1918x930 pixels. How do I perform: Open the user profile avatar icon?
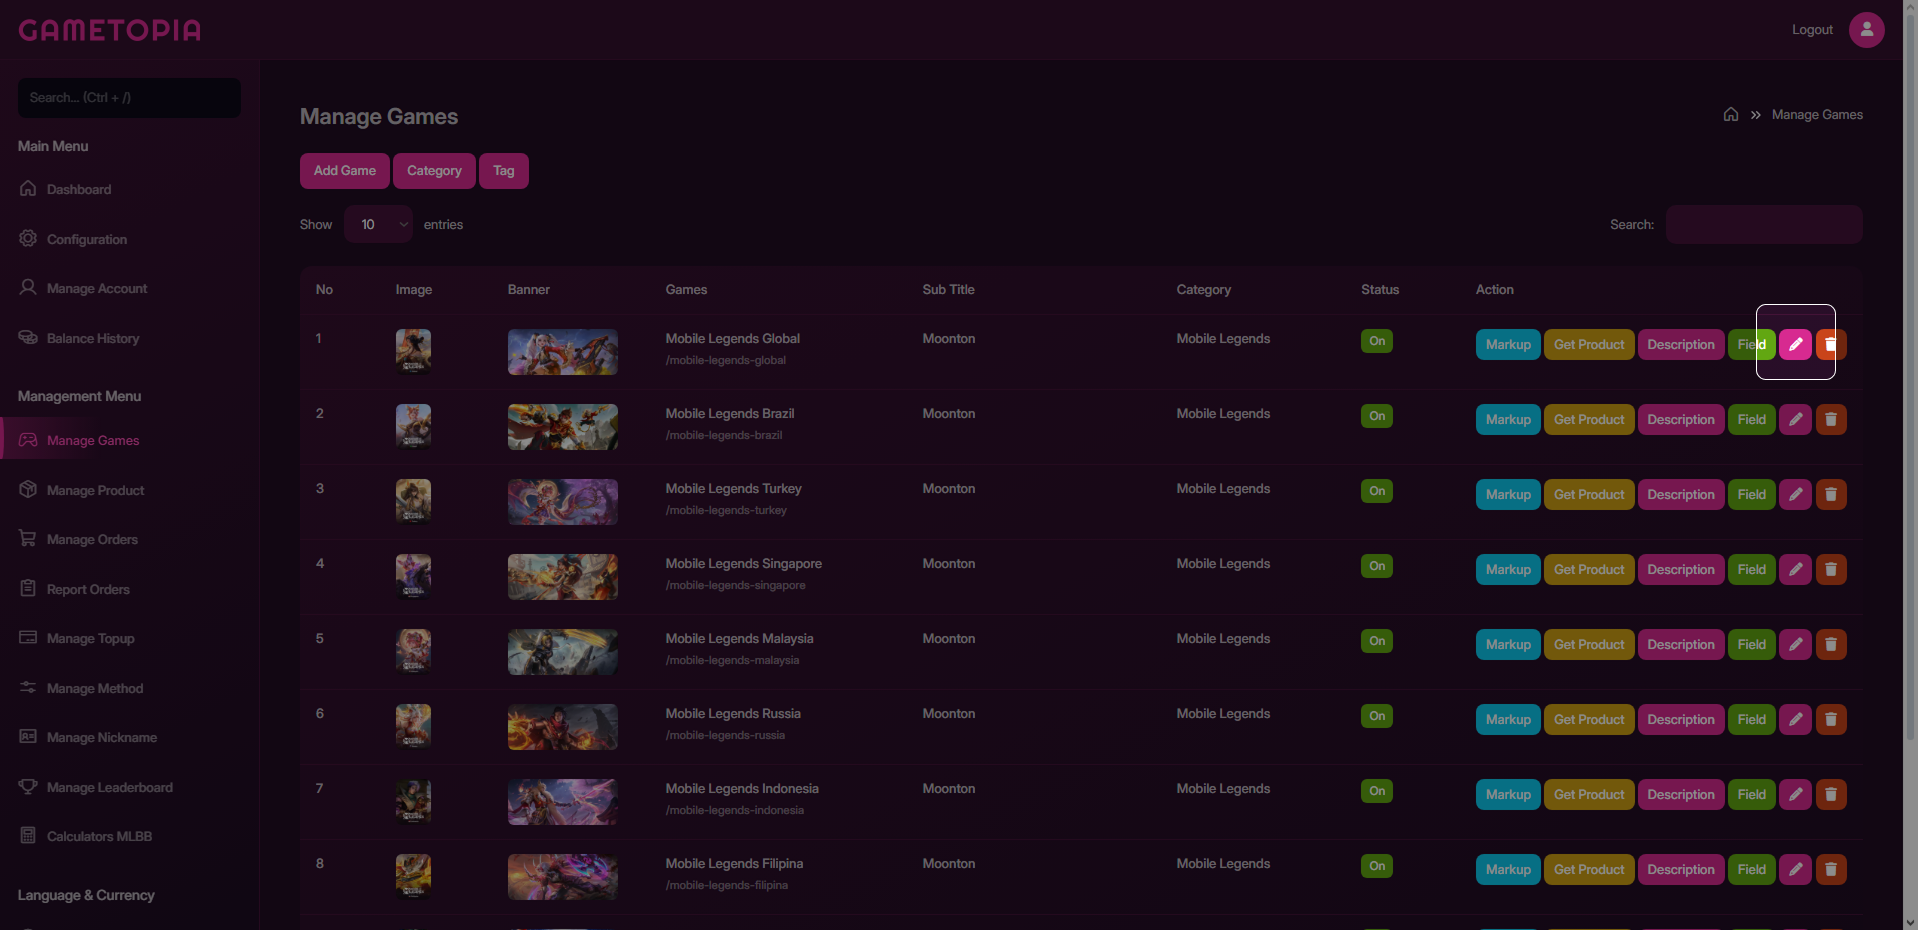1866,29
